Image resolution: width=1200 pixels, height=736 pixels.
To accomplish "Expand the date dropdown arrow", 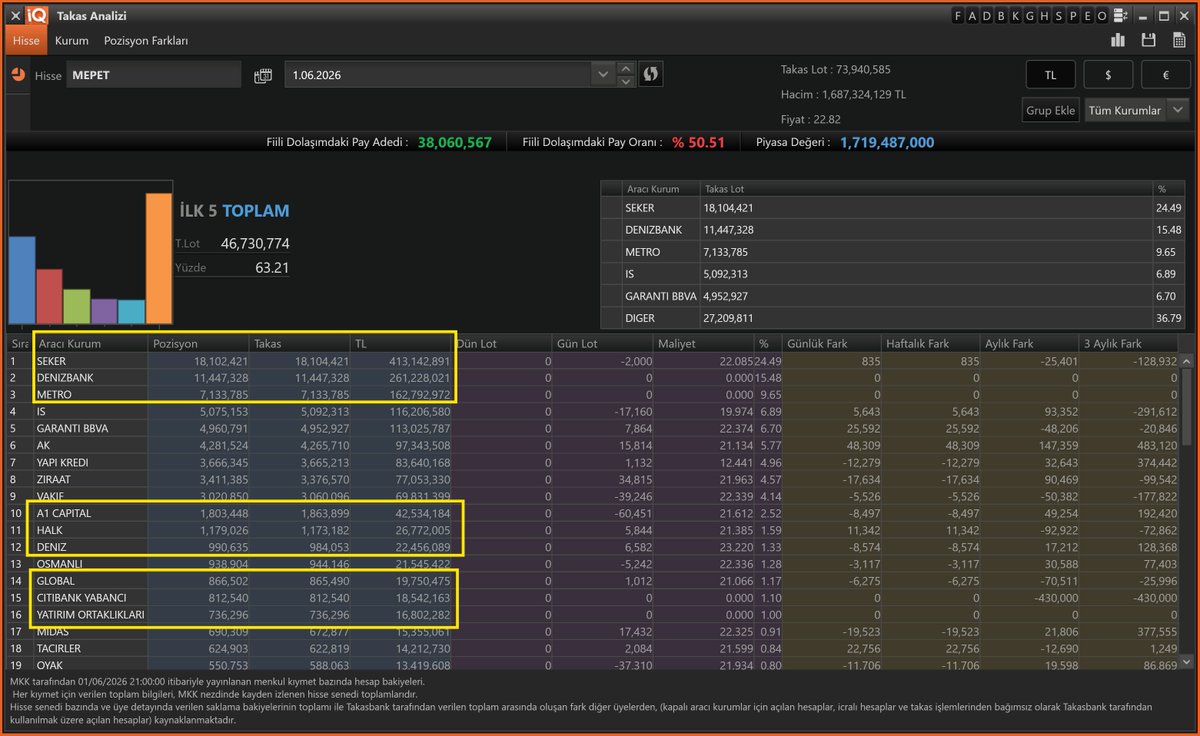I will (x=602, y=75).
